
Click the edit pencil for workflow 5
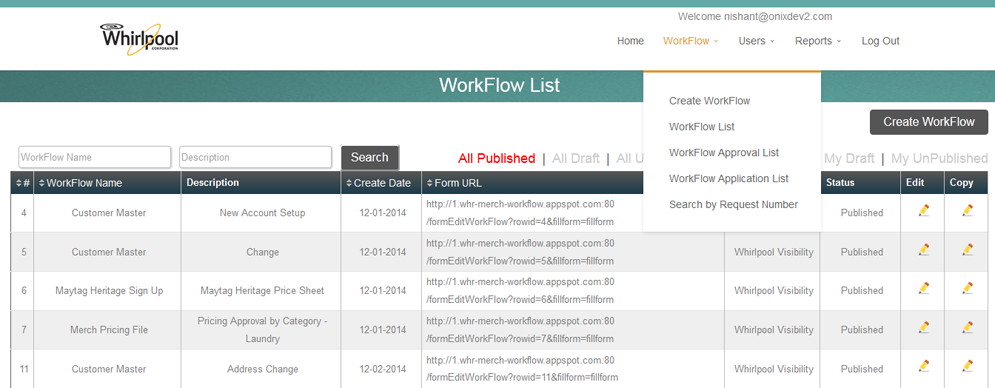(924, 250)
